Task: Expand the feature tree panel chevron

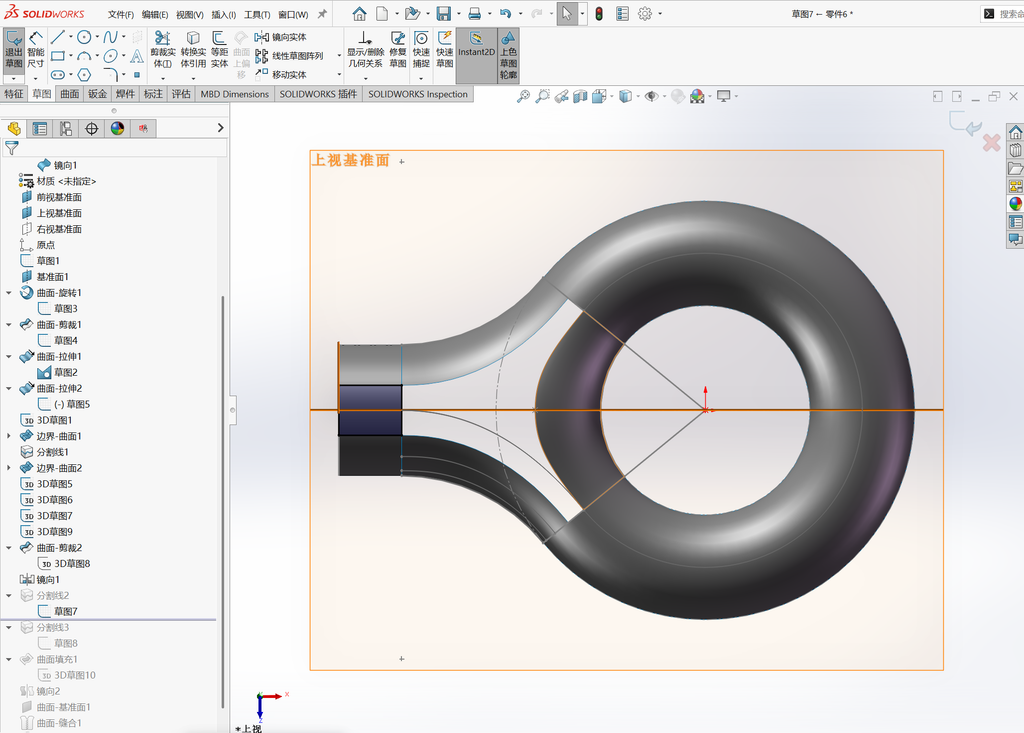Action: [220, 128]
